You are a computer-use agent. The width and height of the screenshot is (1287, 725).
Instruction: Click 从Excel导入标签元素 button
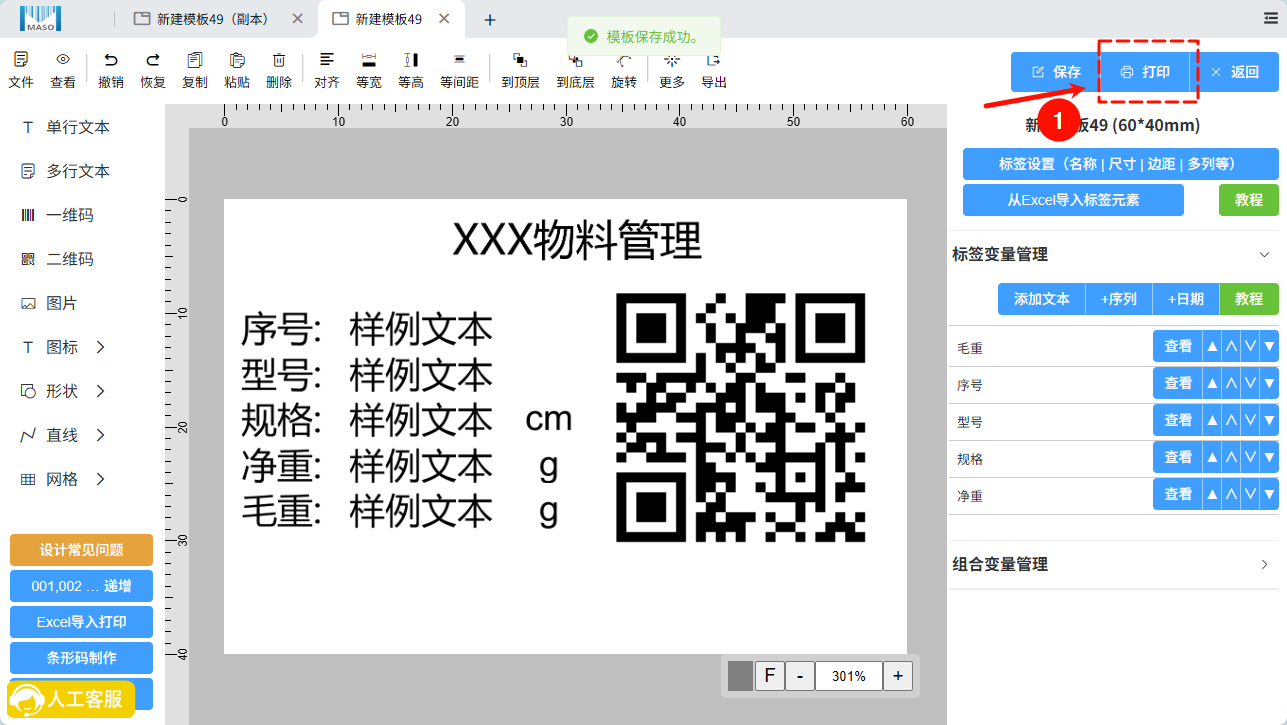1073,200
